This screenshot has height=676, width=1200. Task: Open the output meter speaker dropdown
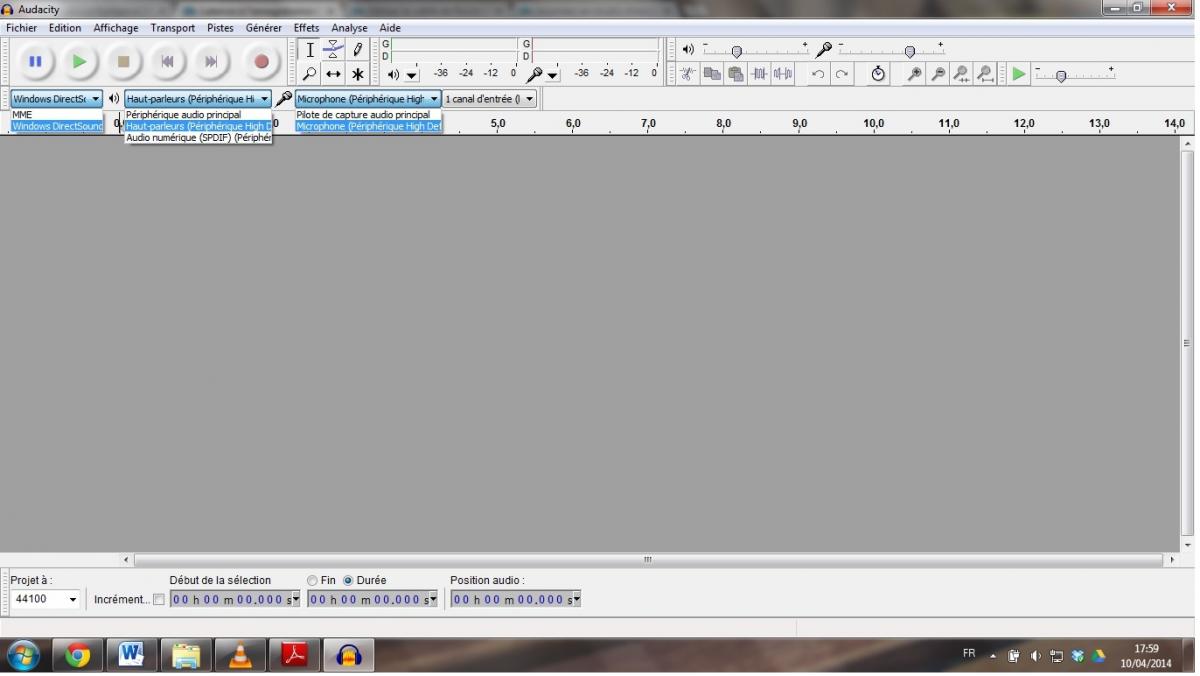pos(412,75)
